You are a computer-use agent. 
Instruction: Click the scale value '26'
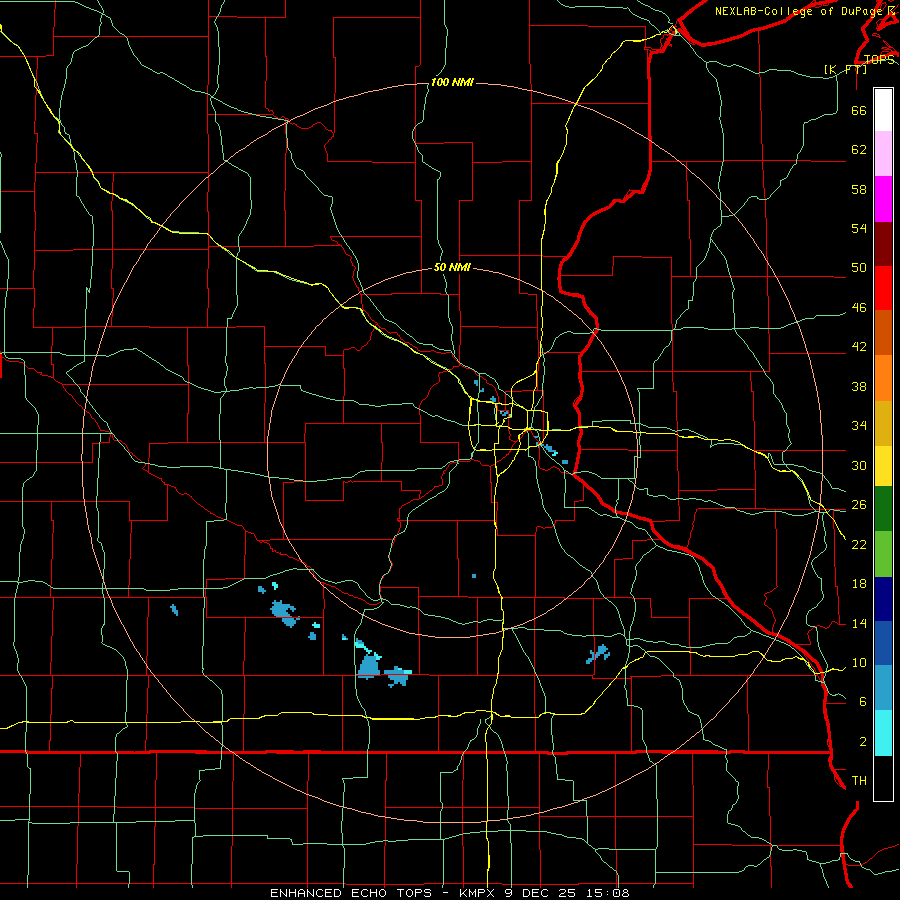859,505
